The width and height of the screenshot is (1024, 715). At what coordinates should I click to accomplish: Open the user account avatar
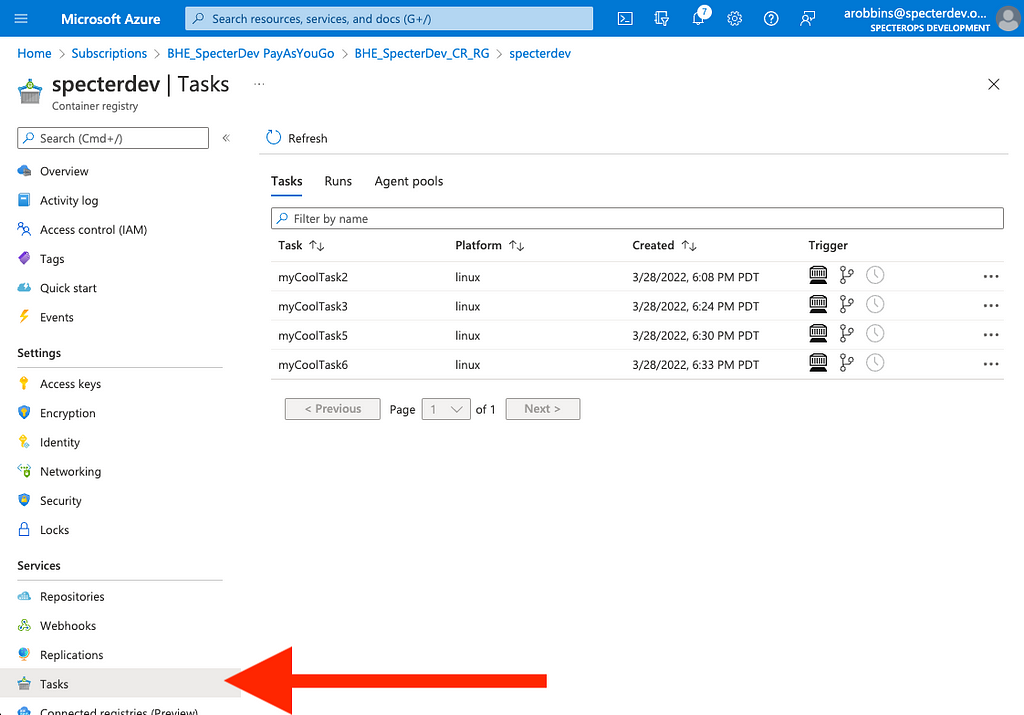coord(1008,18)
